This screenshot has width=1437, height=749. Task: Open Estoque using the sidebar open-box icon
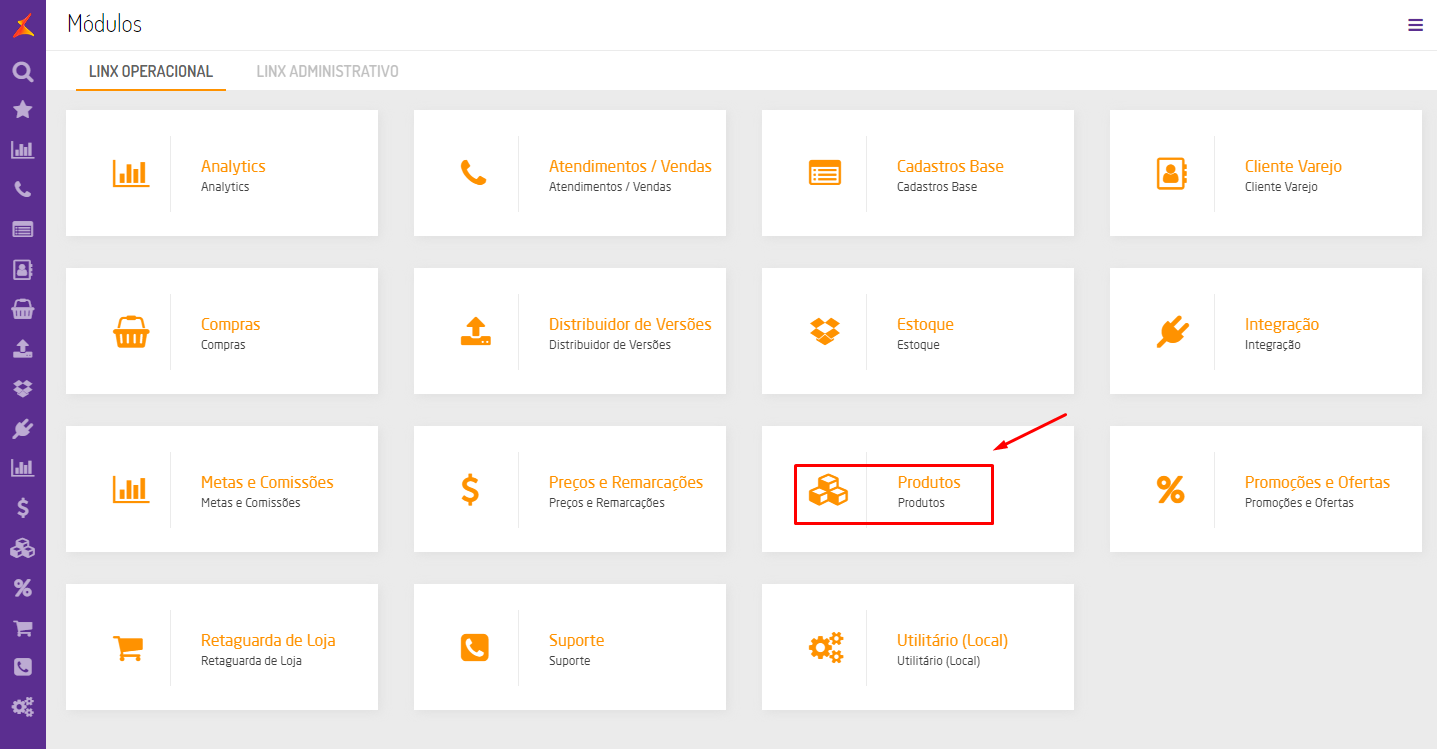coord(23,388)
